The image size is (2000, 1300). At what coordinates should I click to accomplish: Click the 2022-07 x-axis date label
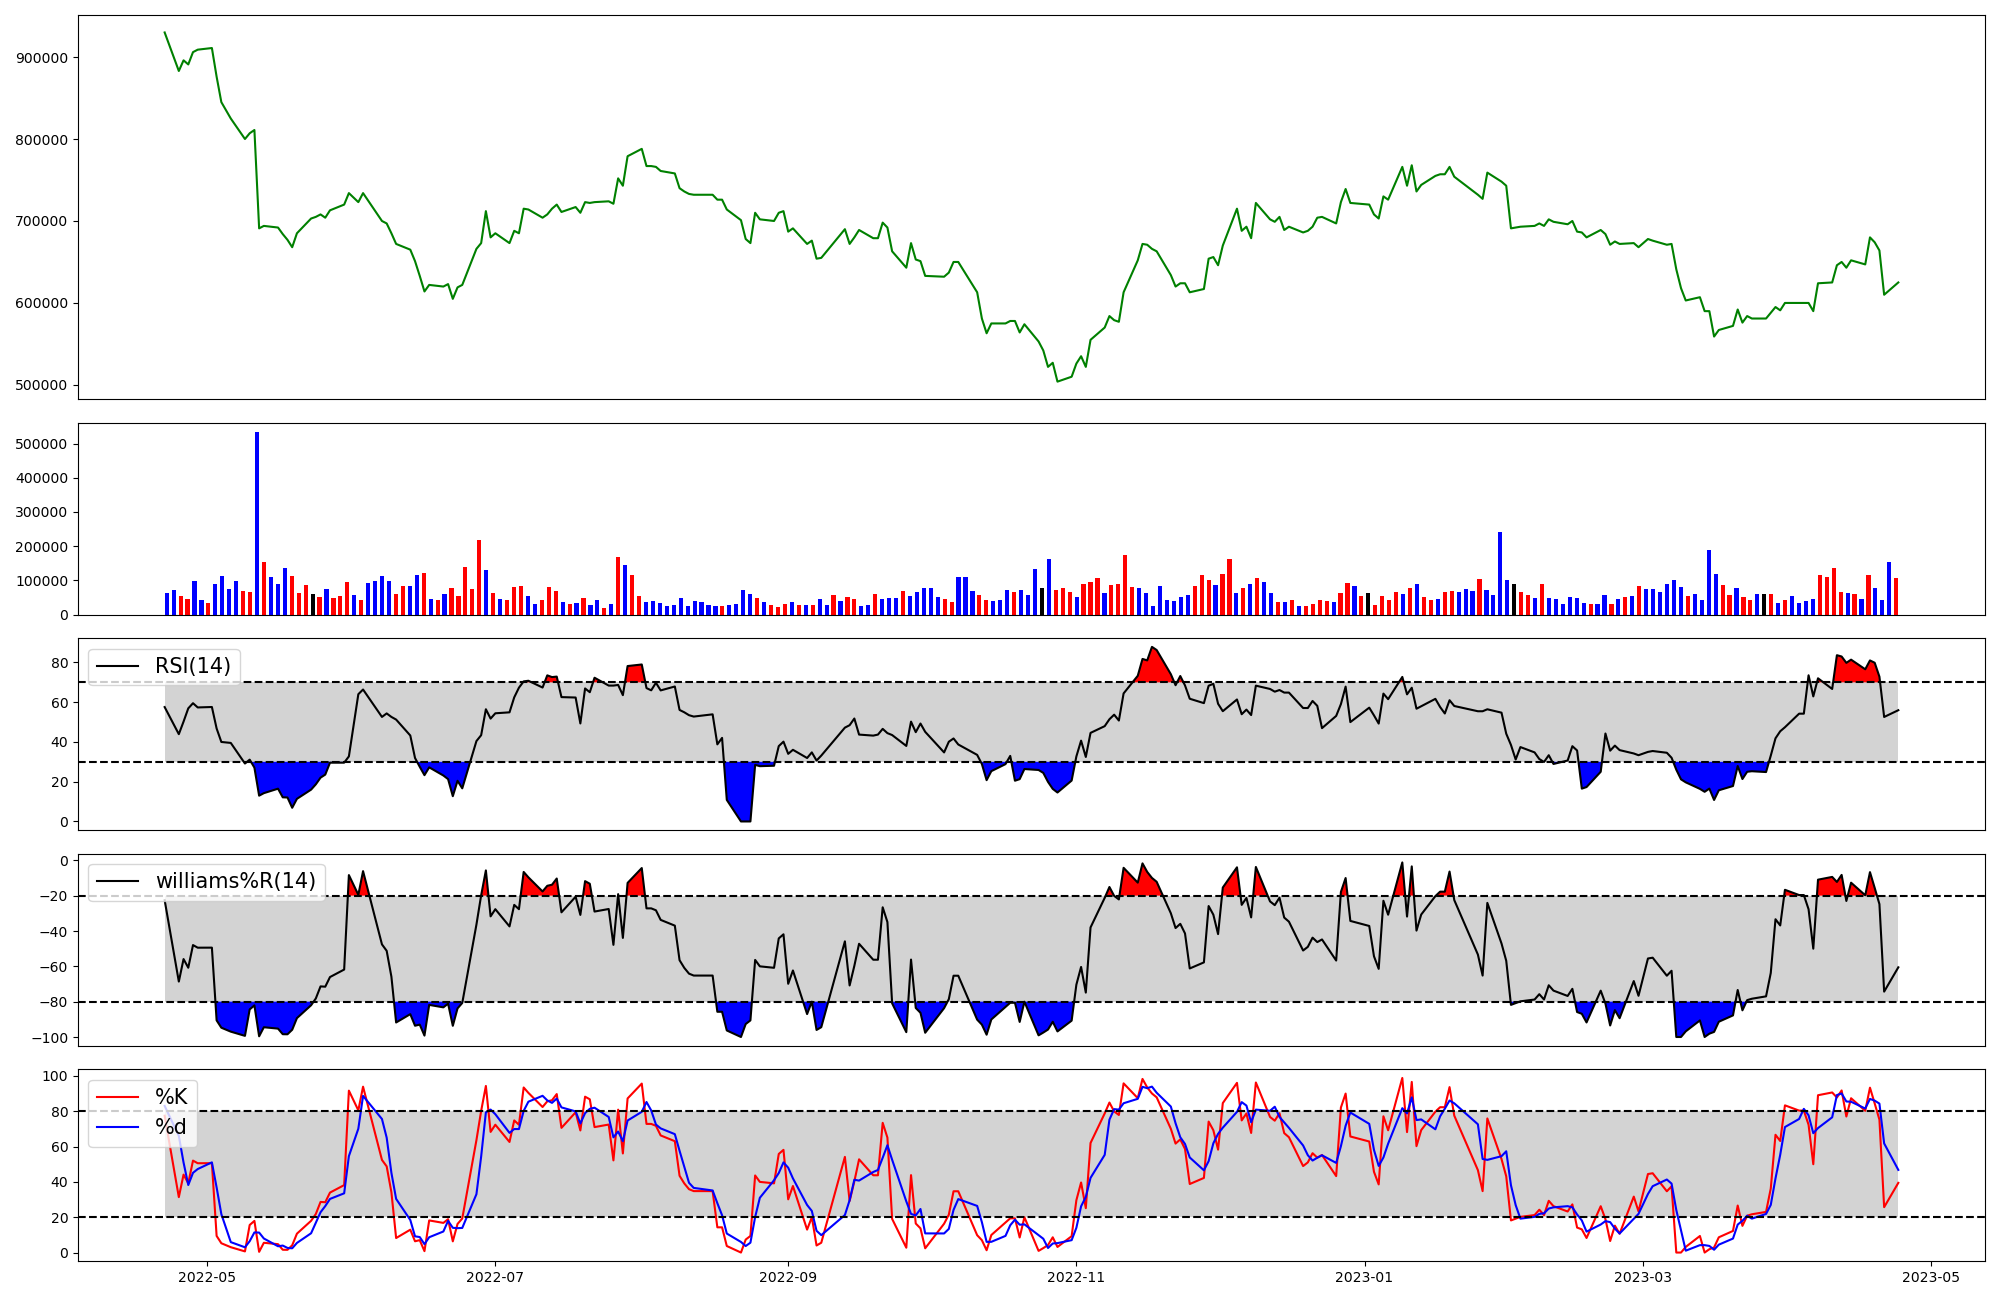tap(495, 1277)
